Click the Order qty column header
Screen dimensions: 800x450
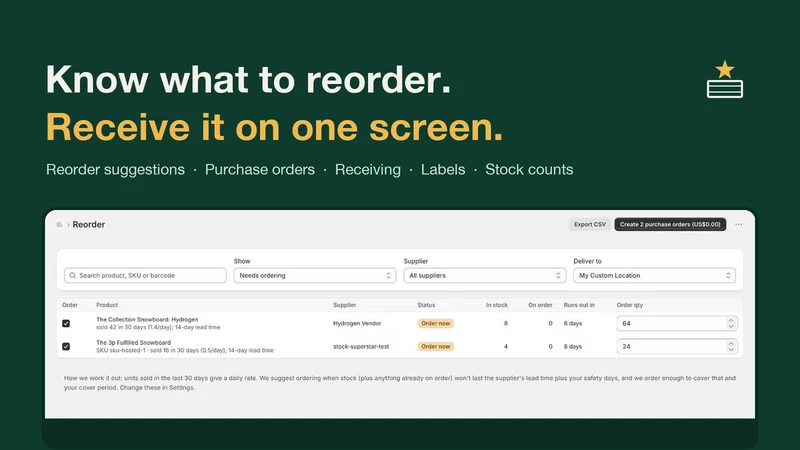[630, 305]
